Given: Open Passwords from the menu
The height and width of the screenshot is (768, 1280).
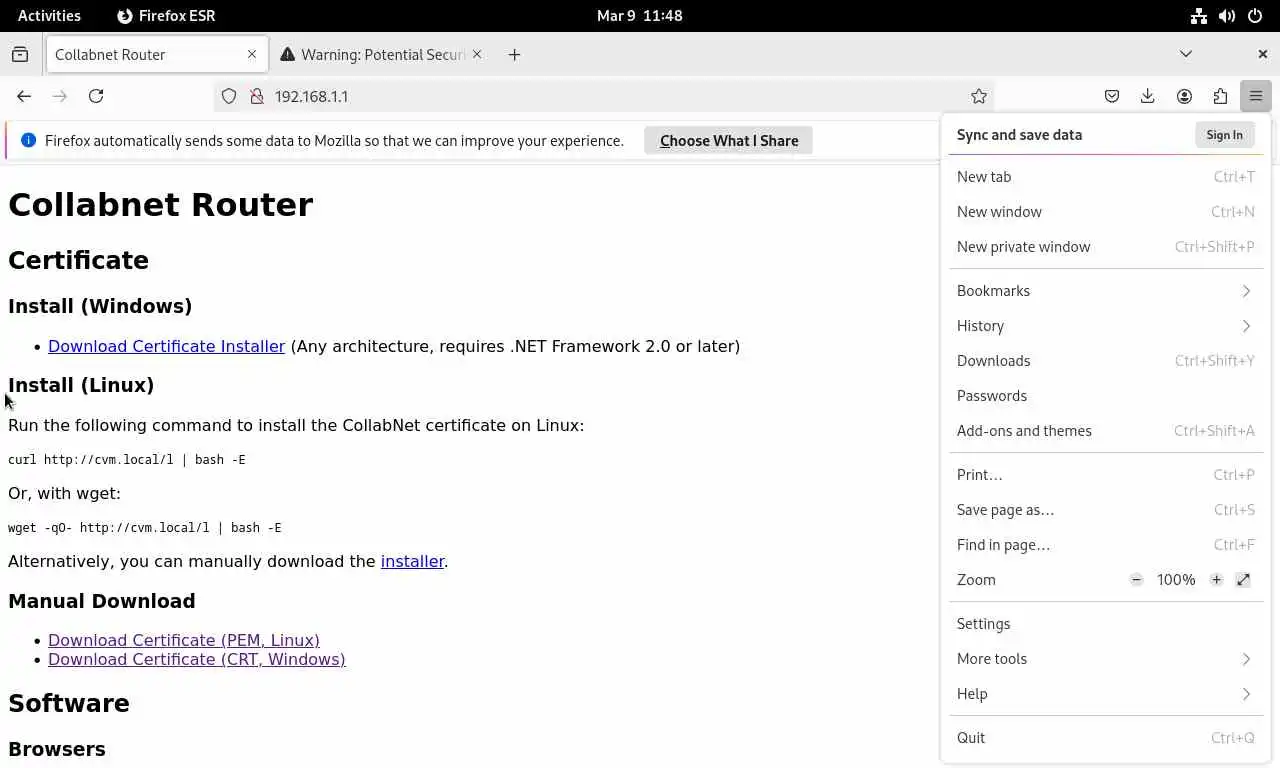Looking at the screenshot, I should click(1106, 396).
